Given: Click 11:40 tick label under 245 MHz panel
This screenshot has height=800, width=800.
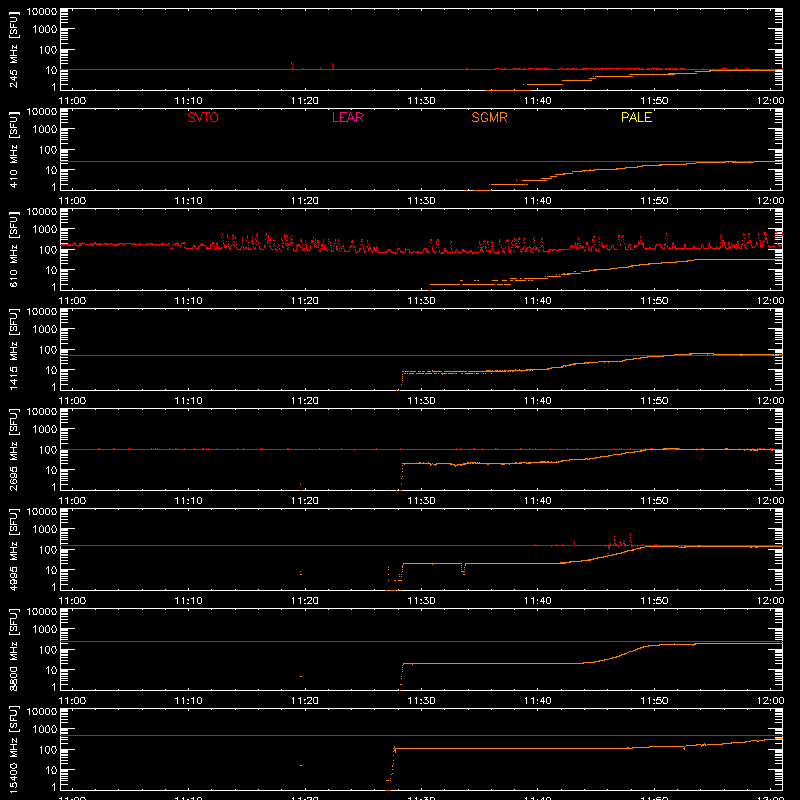Looking at the screenshot, I should (x=537, y=101).
